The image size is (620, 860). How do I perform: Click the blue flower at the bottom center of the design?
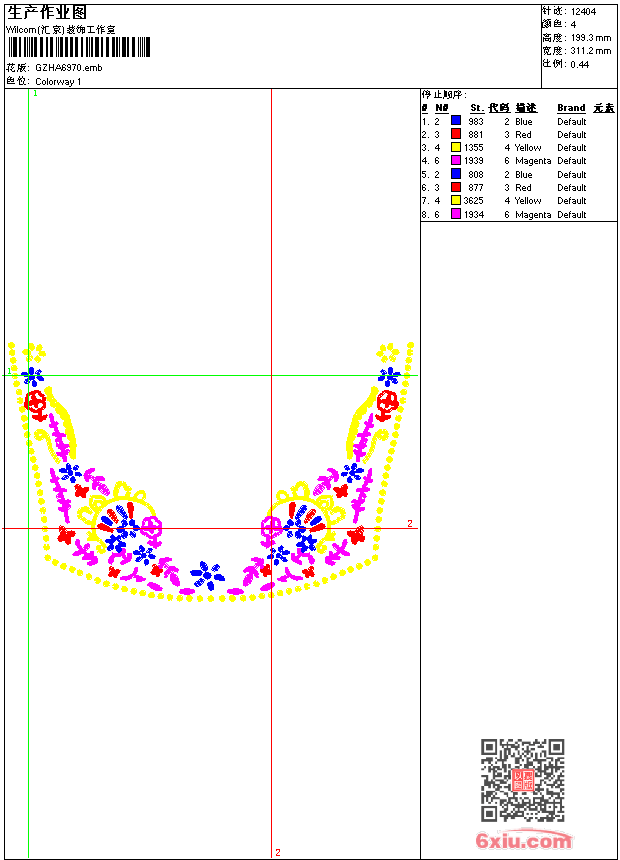208,574
